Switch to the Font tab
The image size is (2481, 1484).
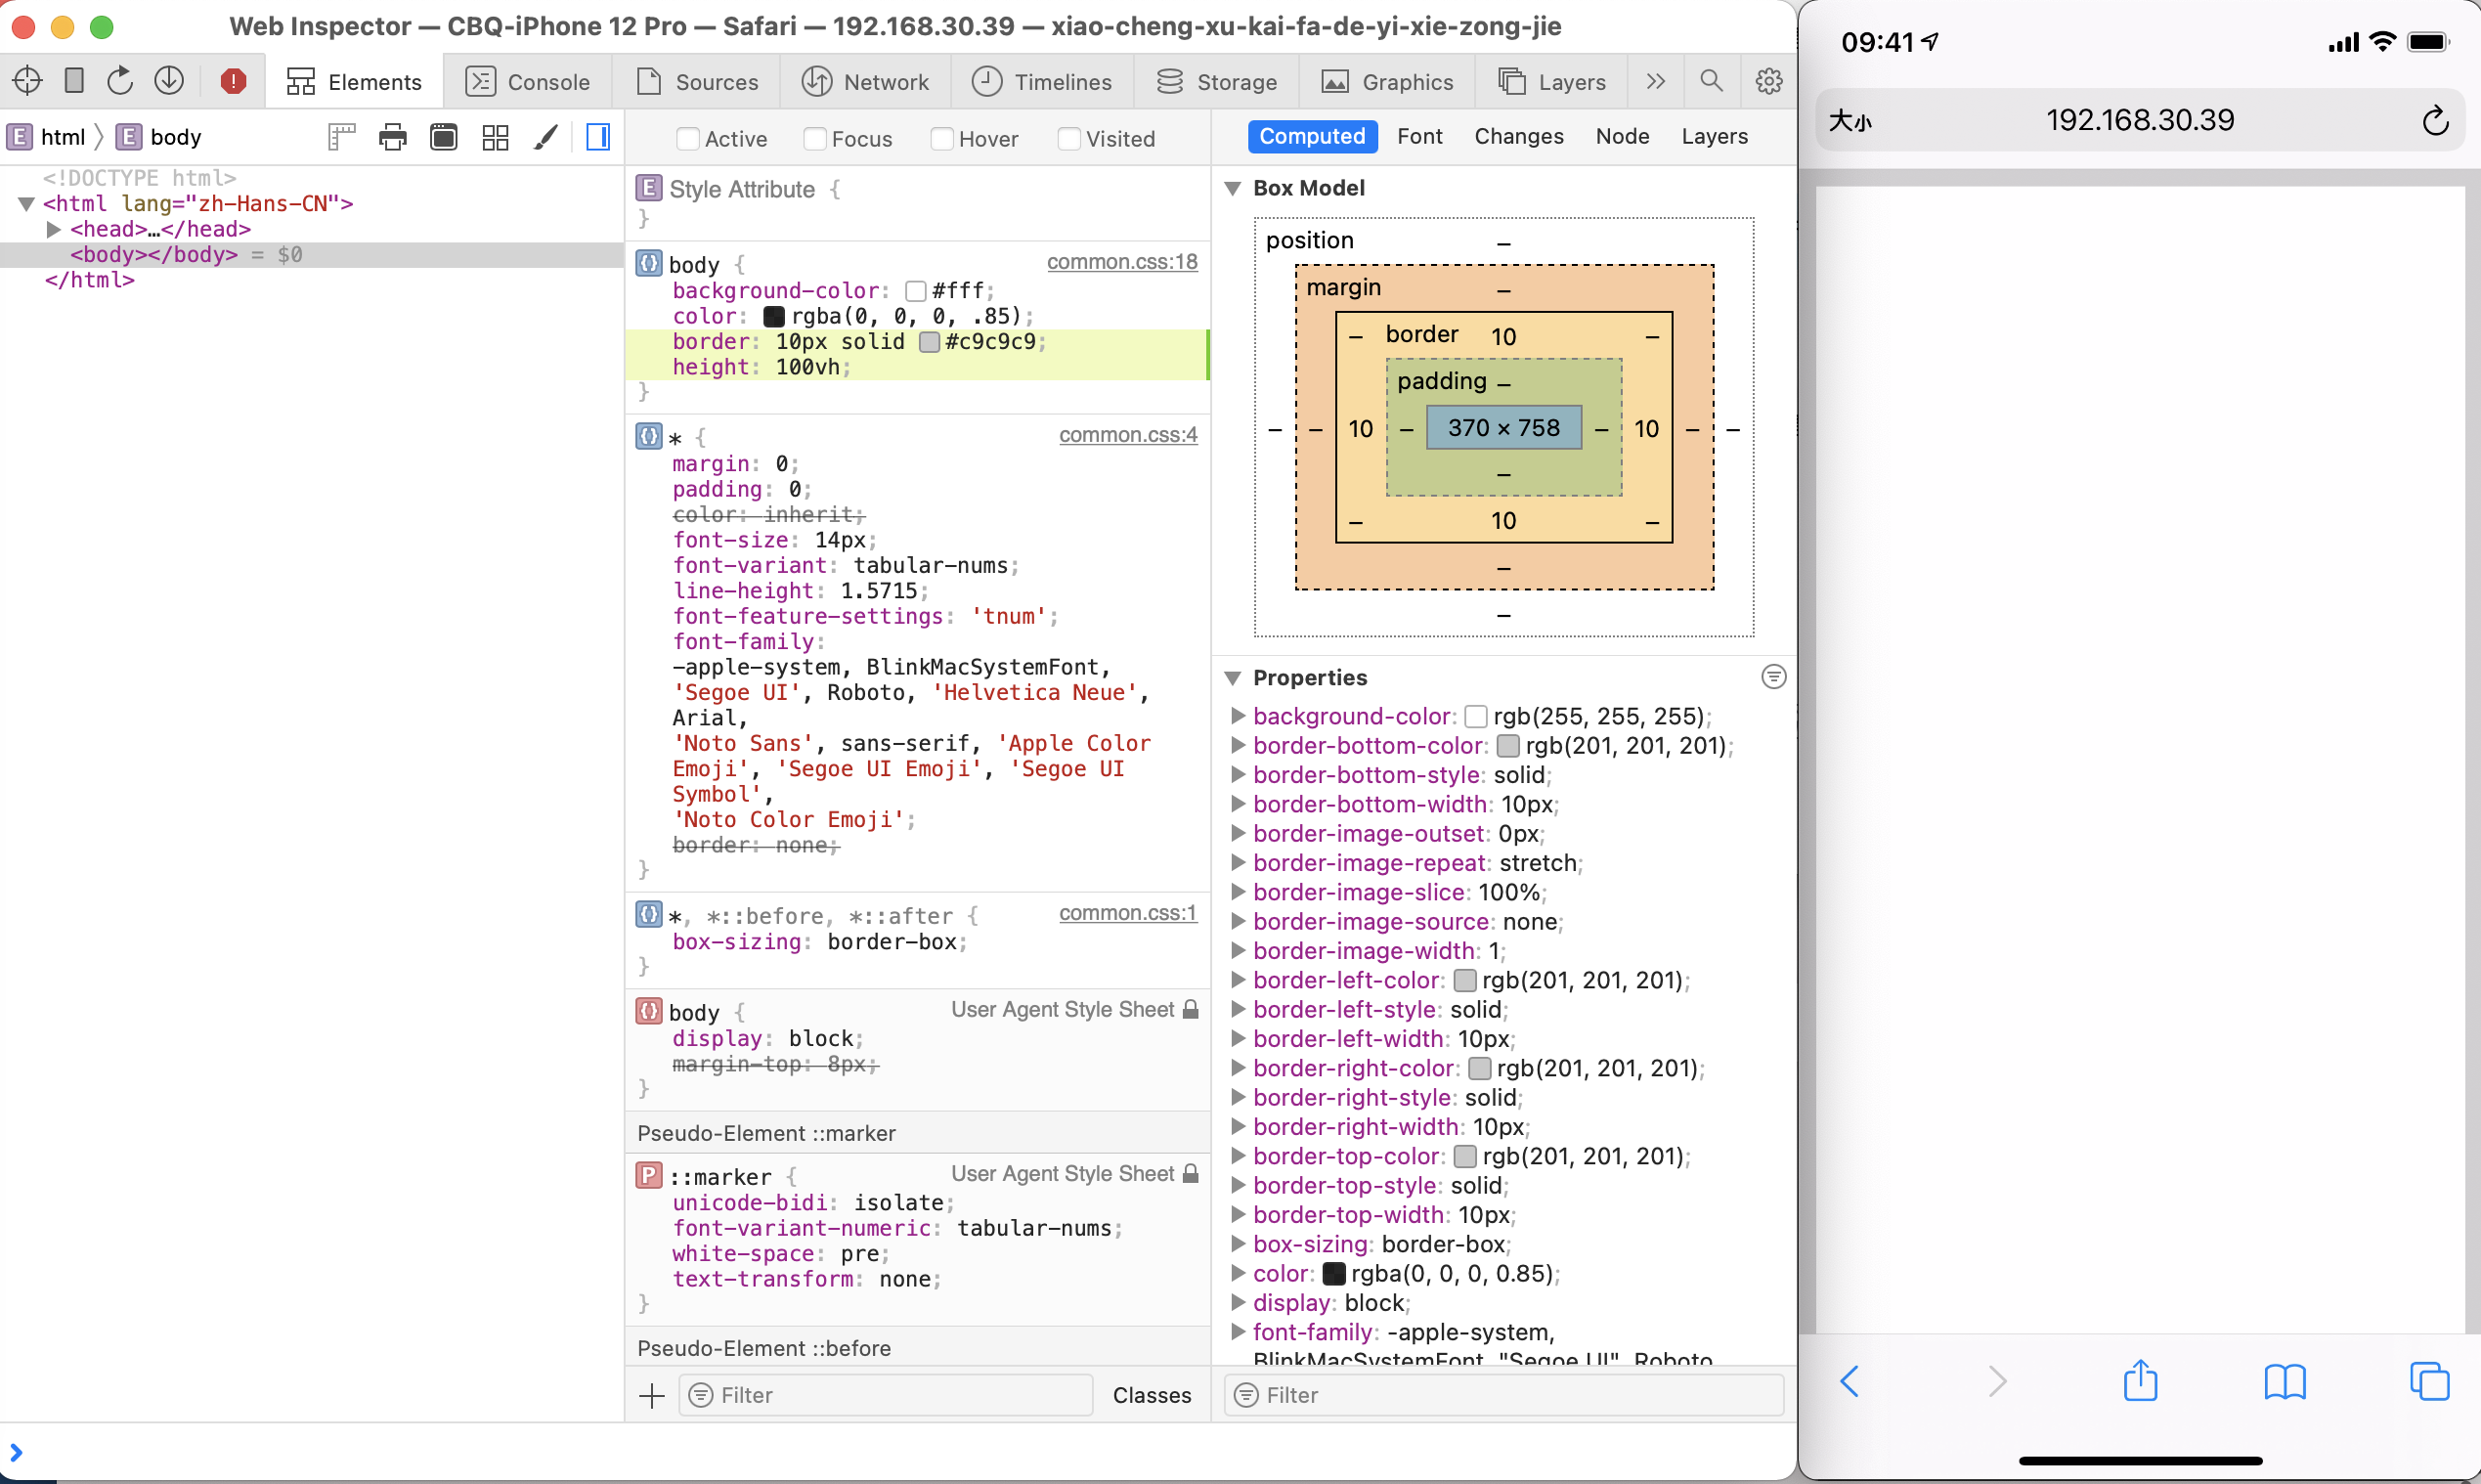pos(1419,136)
